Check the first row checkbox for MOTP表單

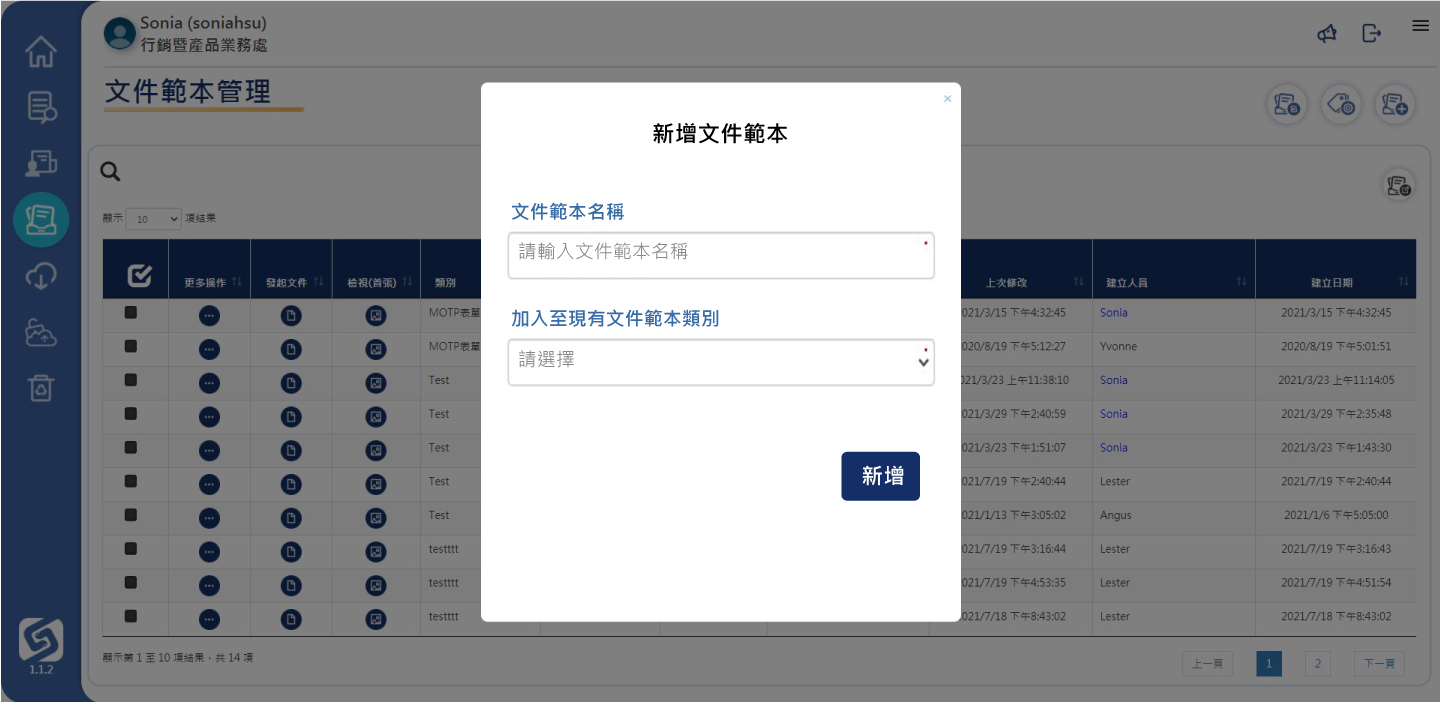coord(131,313)
